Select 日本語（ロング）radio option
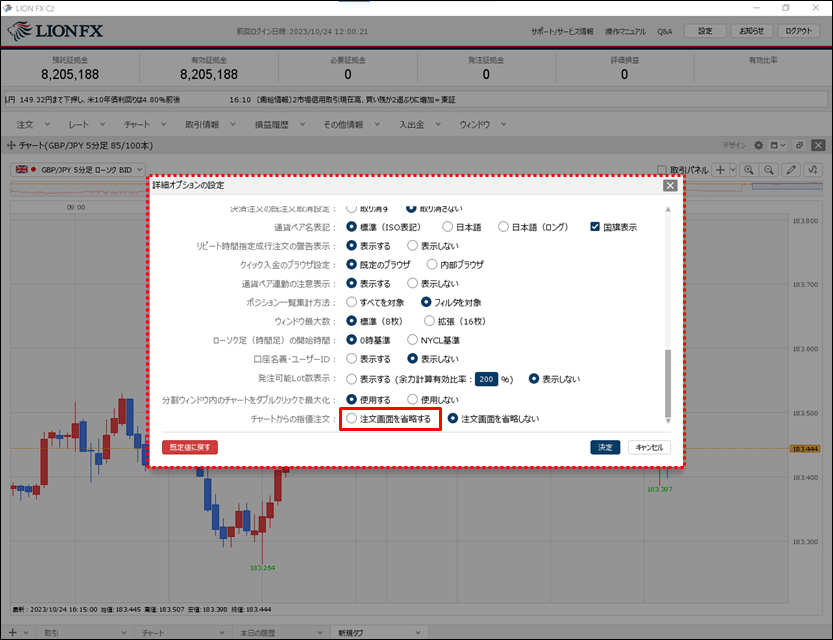Image resolution: width=833 pixels, height=640 pixels. pos(503,227)
